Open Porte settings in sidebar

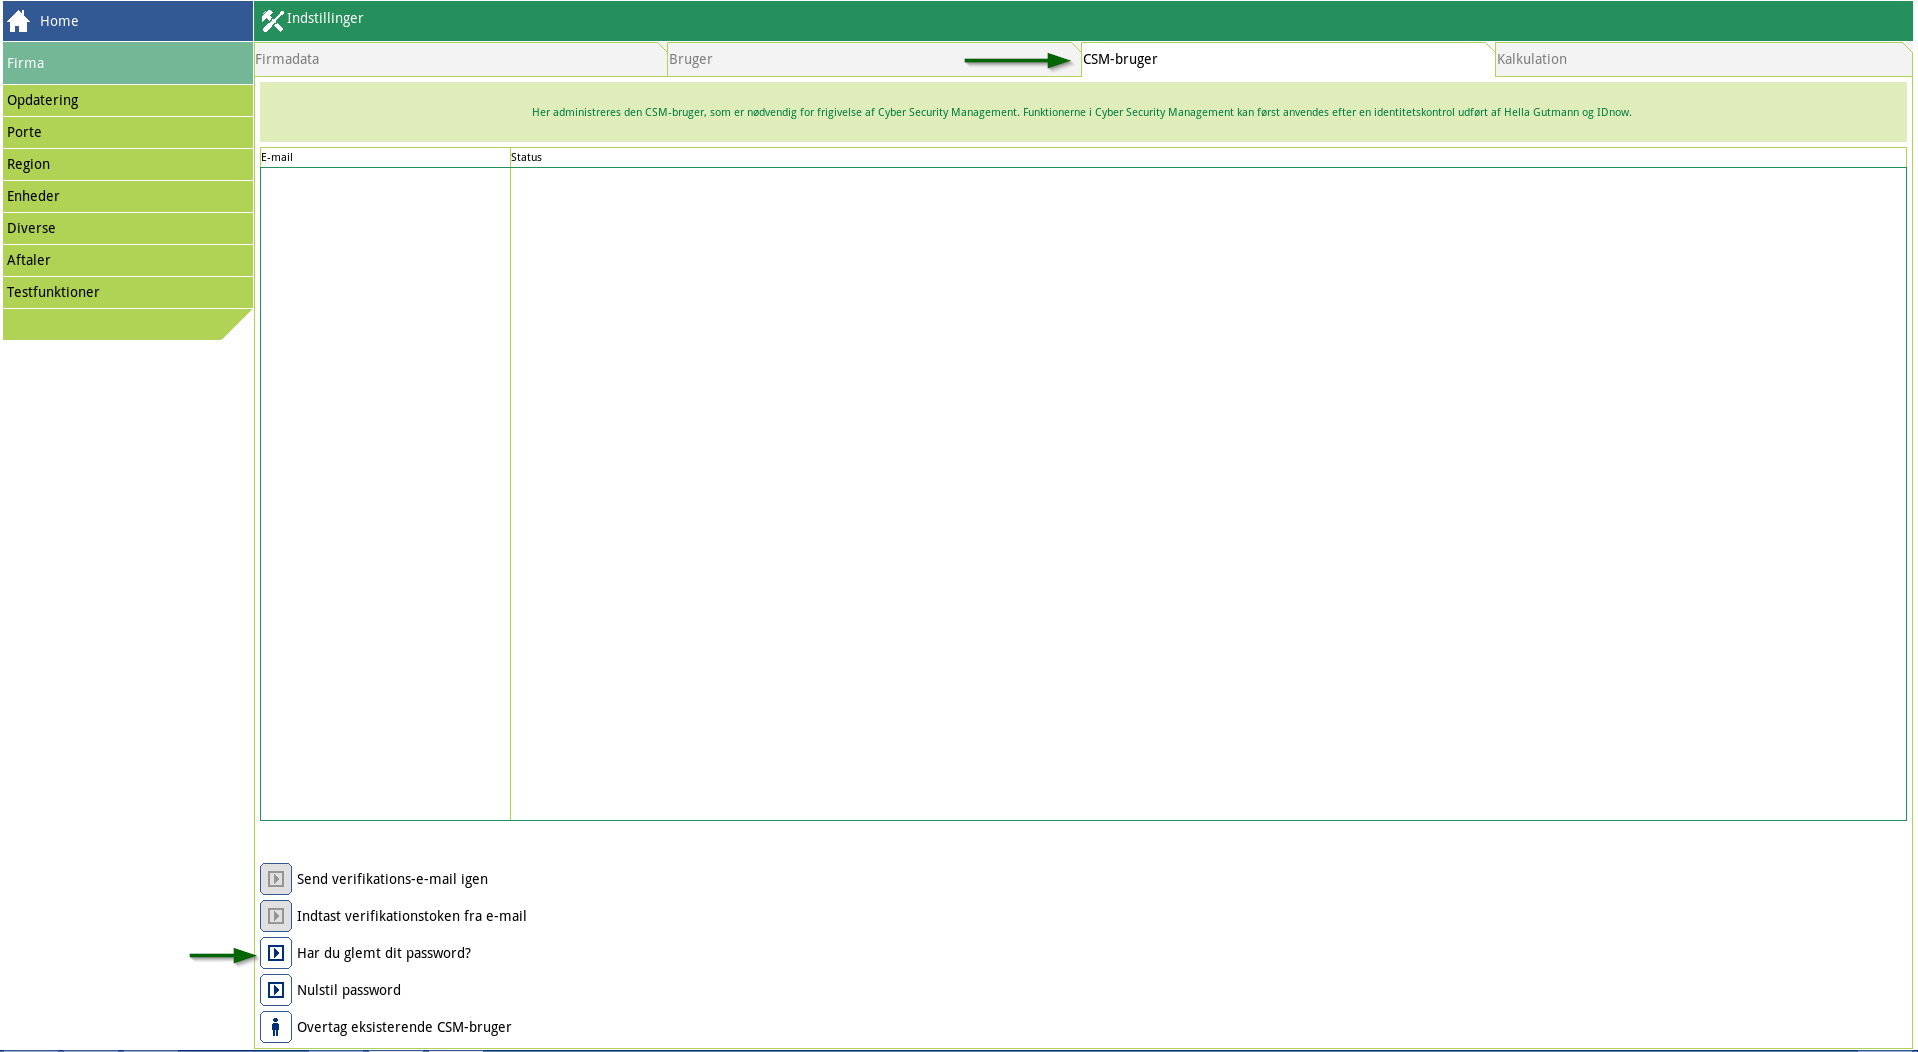[128, 132]
